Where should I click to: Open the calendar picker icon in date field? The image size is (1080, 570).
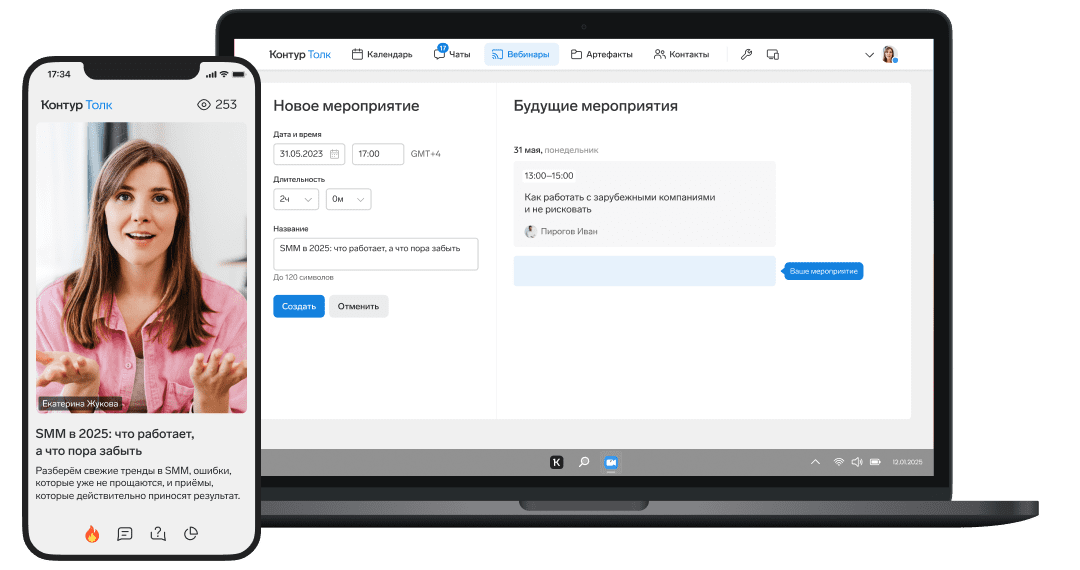pyautogui.click(x=334, y=154)
